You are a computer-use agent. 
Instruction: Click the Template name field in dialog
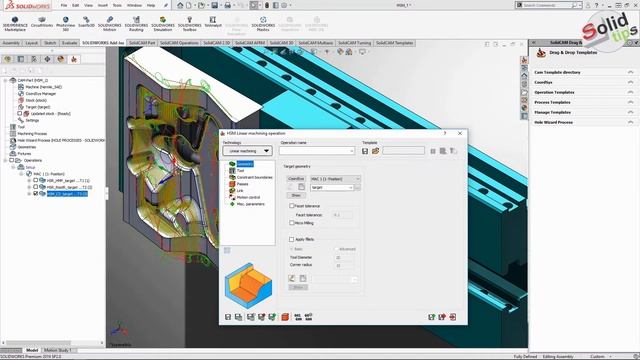pos(403,151)
